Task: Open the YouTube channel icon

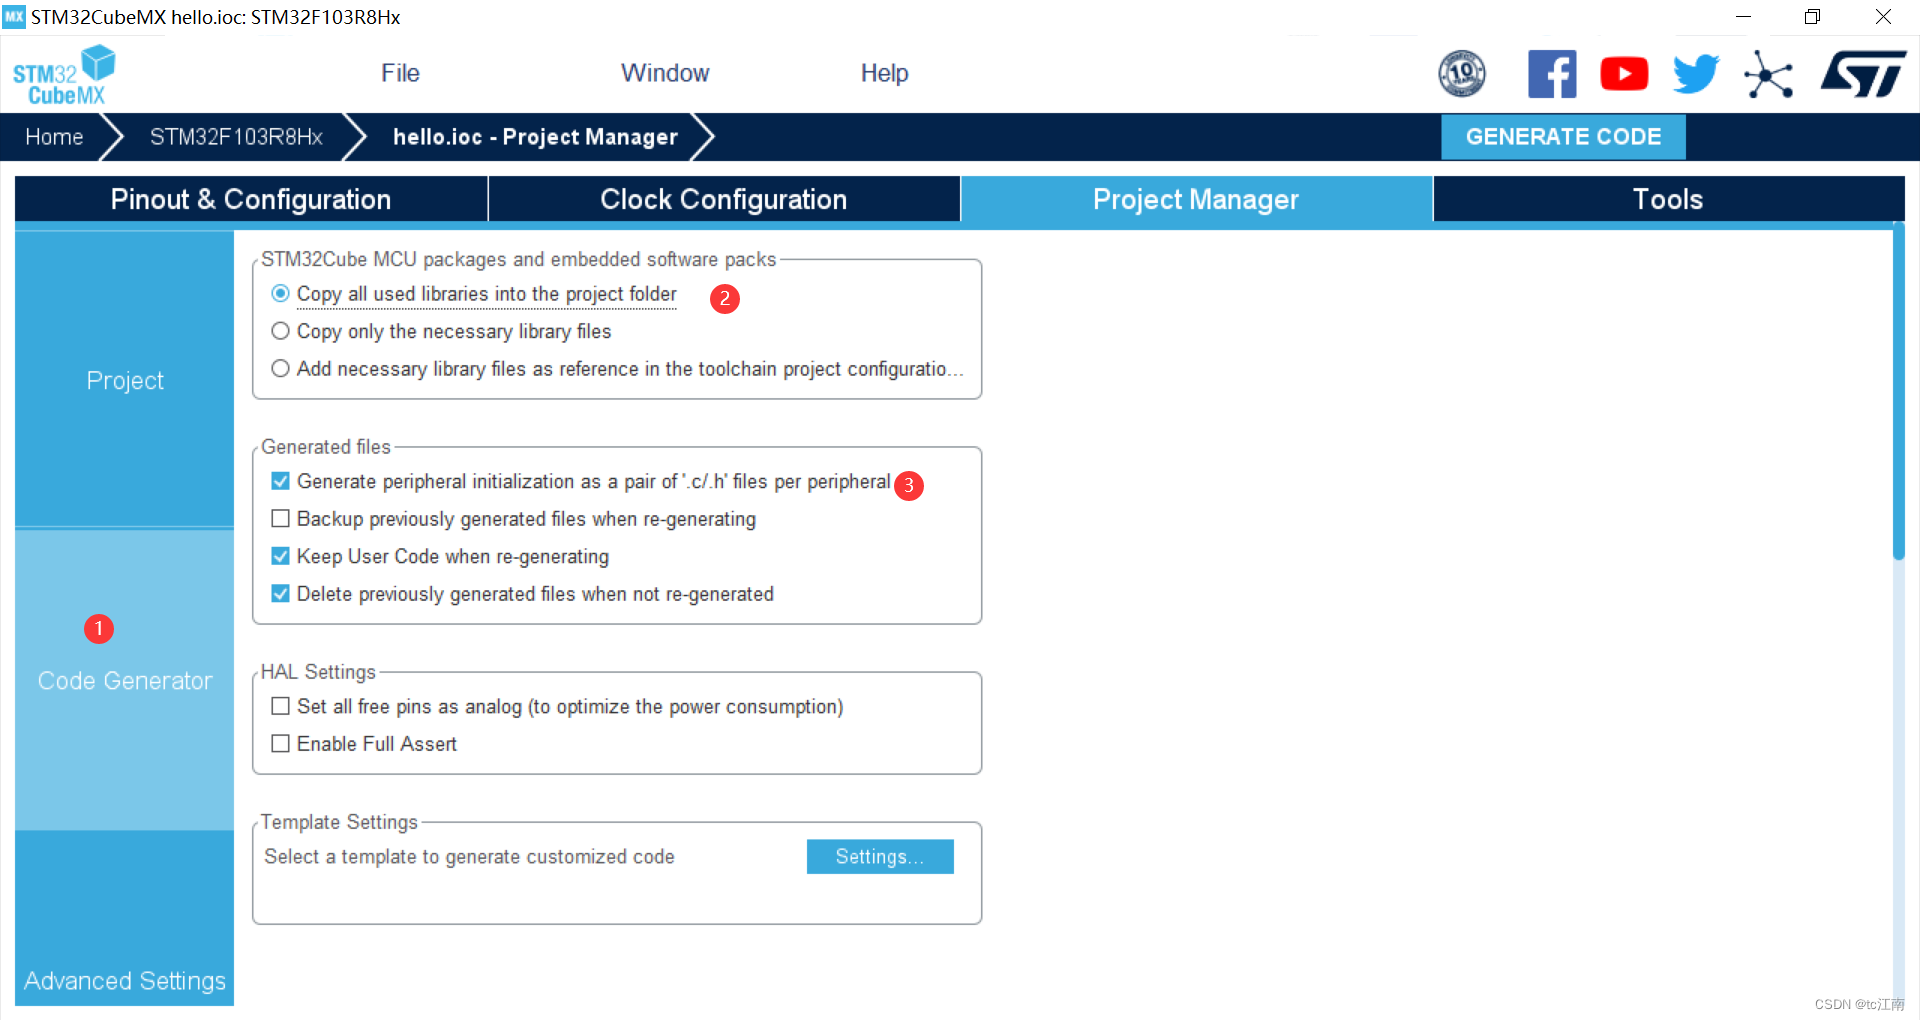Action: pyautogui.click(x=1624, y=74)
